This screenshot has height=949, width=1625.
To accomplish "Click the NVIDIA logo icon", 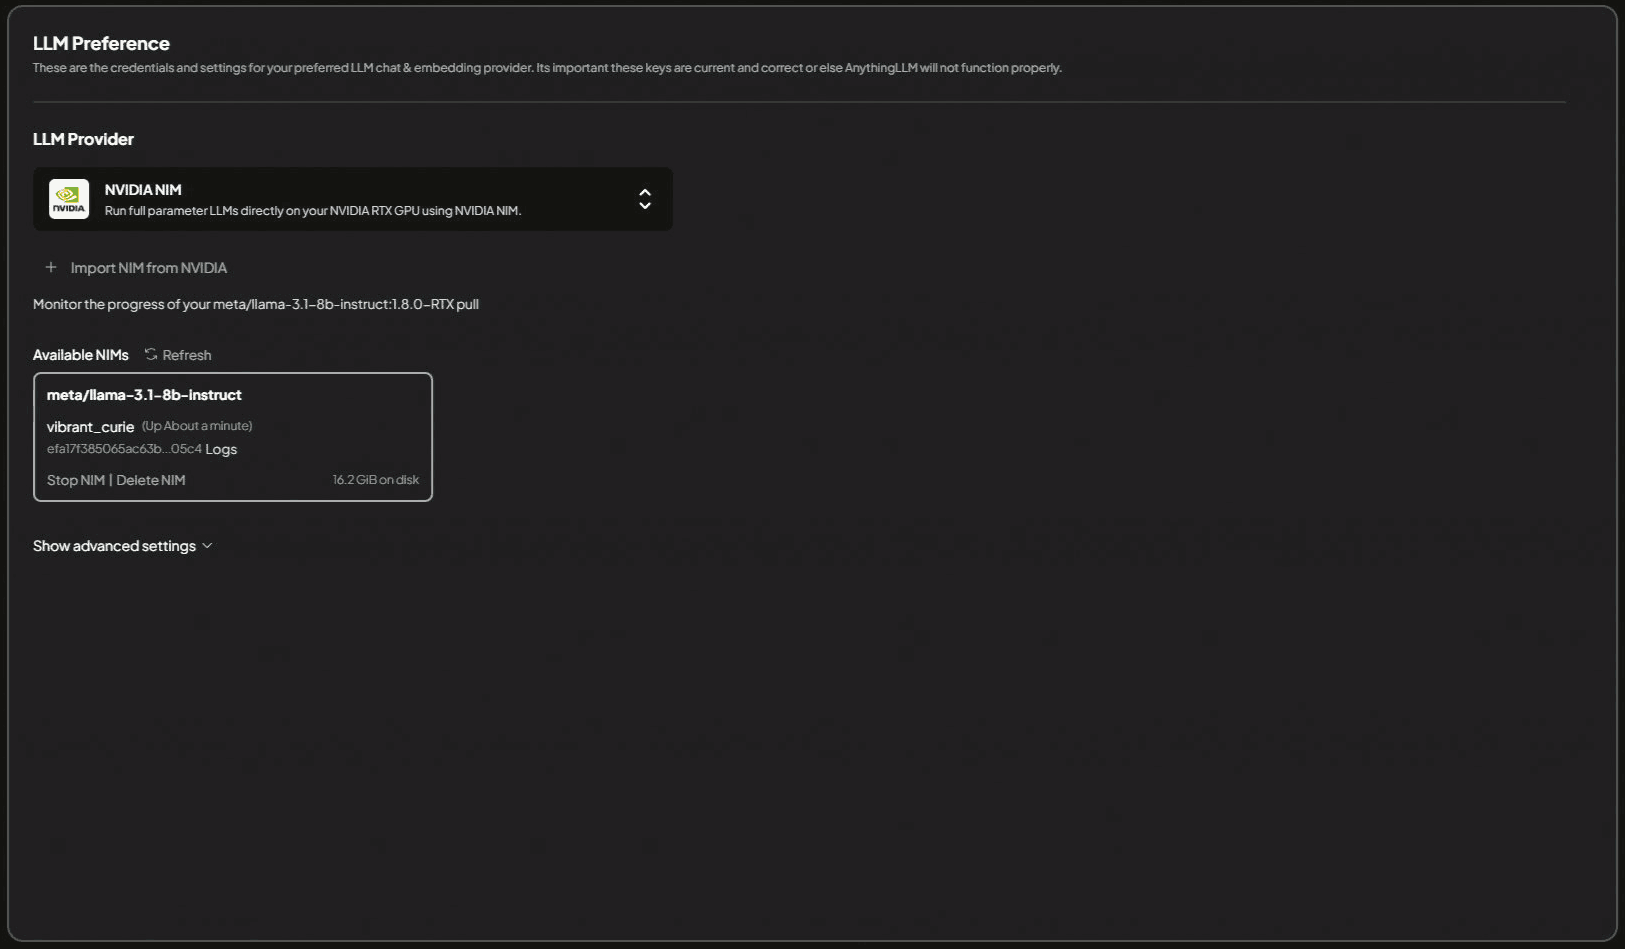I will click(x=69, y=199).
